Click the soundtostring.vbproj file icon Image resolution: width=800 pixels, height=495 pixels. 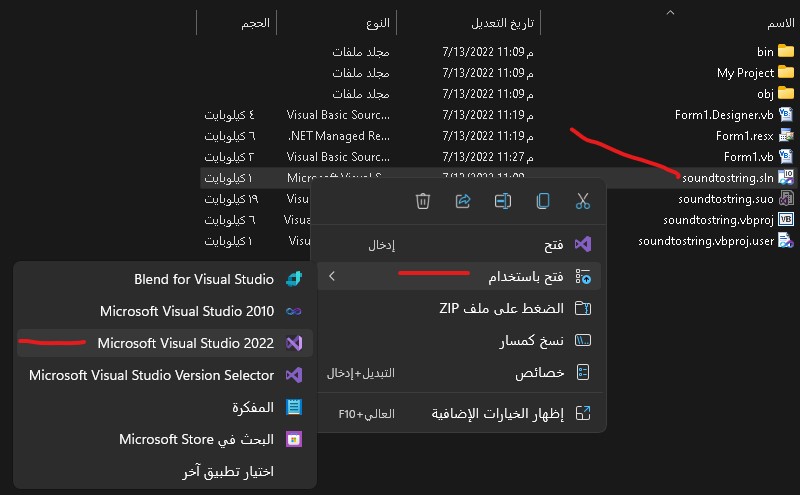[786, 219]
